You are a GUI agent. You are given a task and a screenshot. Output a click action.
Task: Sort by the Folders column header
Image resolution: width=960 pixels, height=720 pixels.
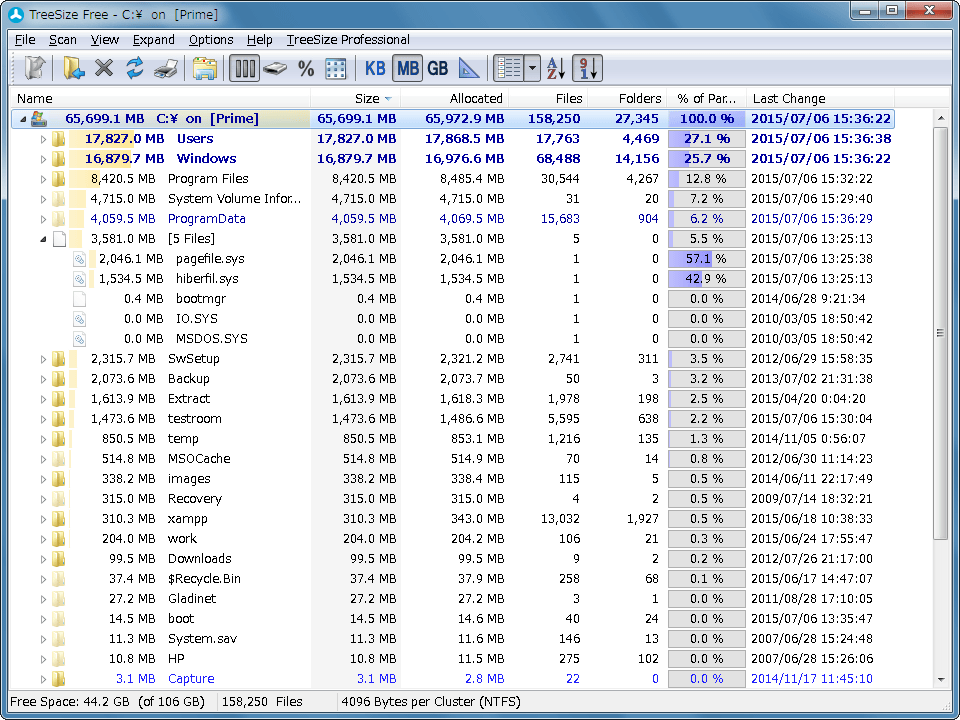coord(627,99)
